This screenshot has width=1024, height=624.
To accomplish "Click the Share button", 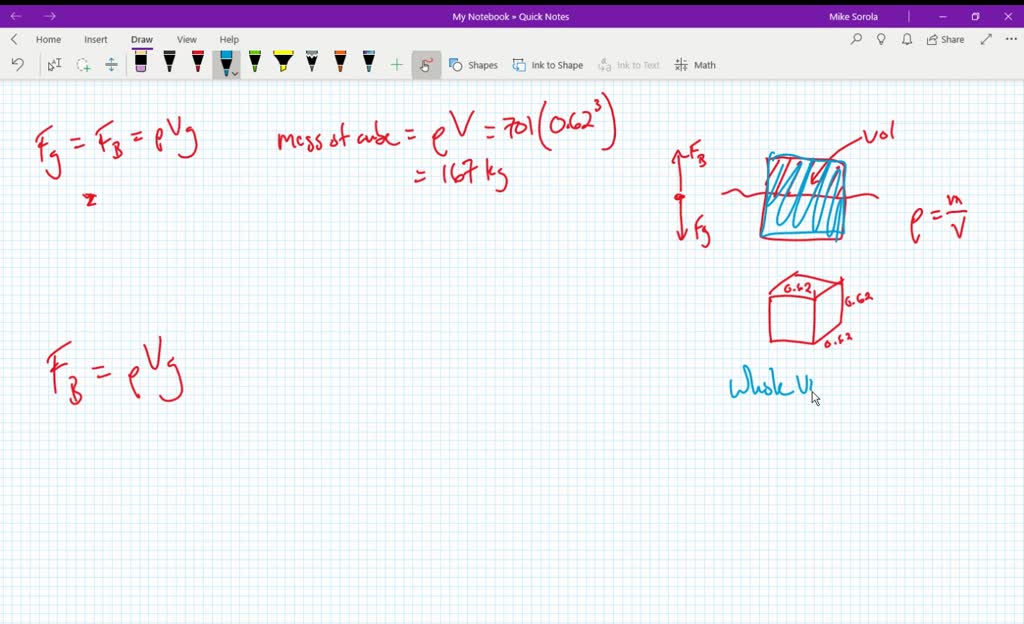I will click(943, 39).
